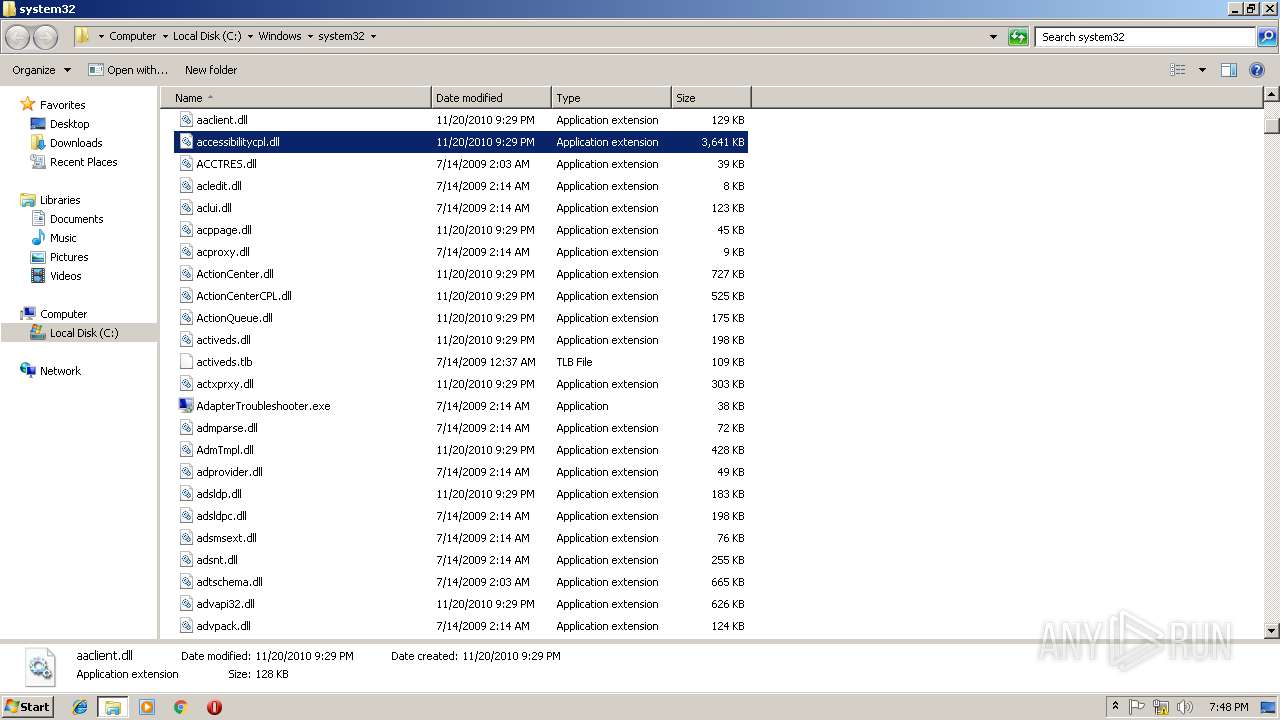Sort by Date modified column header

pos(491,98)
